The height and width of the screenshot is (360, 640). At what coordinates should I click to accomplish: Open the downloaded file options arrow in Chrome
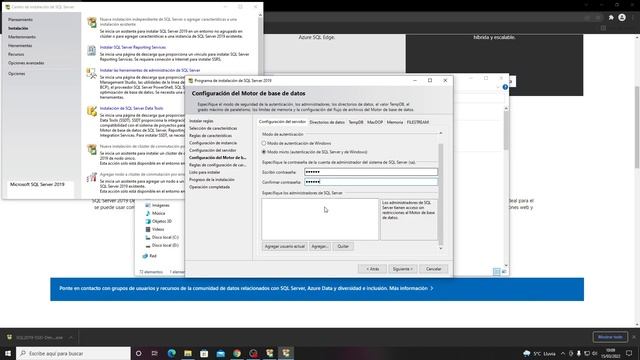pos(71,338)
